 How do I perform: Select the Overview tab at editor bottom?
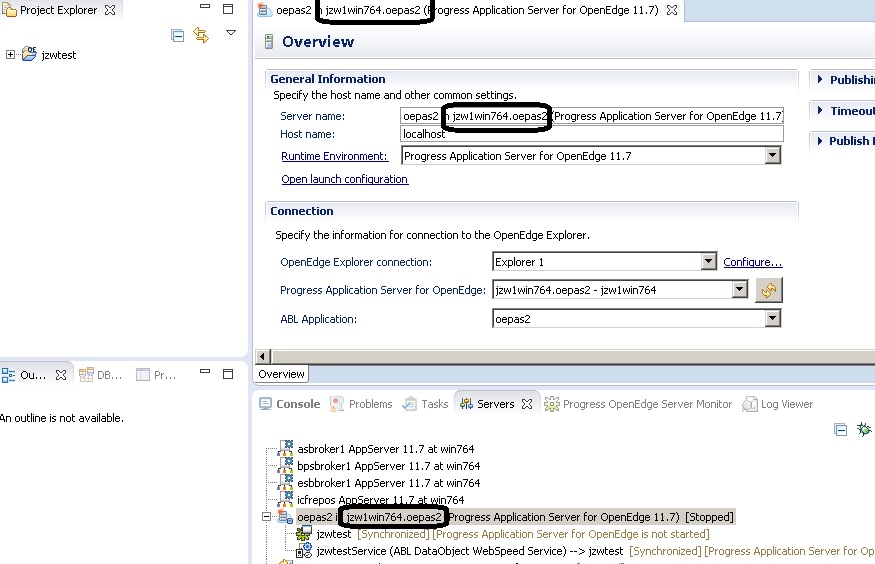[281, 374]
